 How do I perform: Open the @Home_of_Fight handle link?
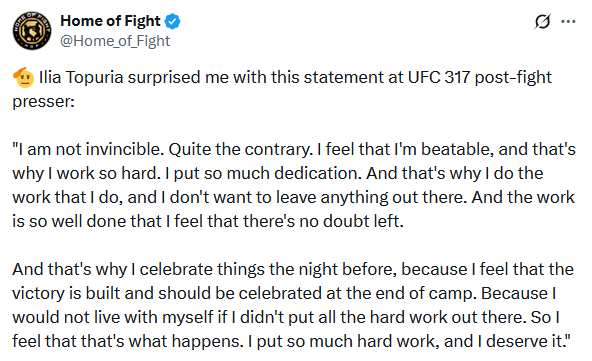pos(115,41)
